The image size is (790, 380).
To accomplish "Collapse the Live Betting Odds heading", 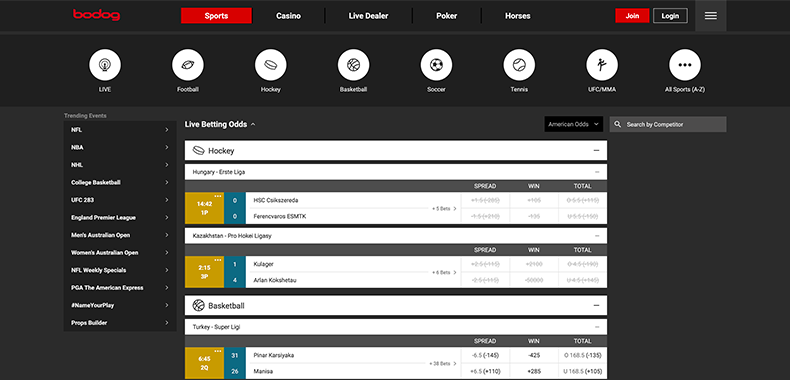I will (220, 124).
